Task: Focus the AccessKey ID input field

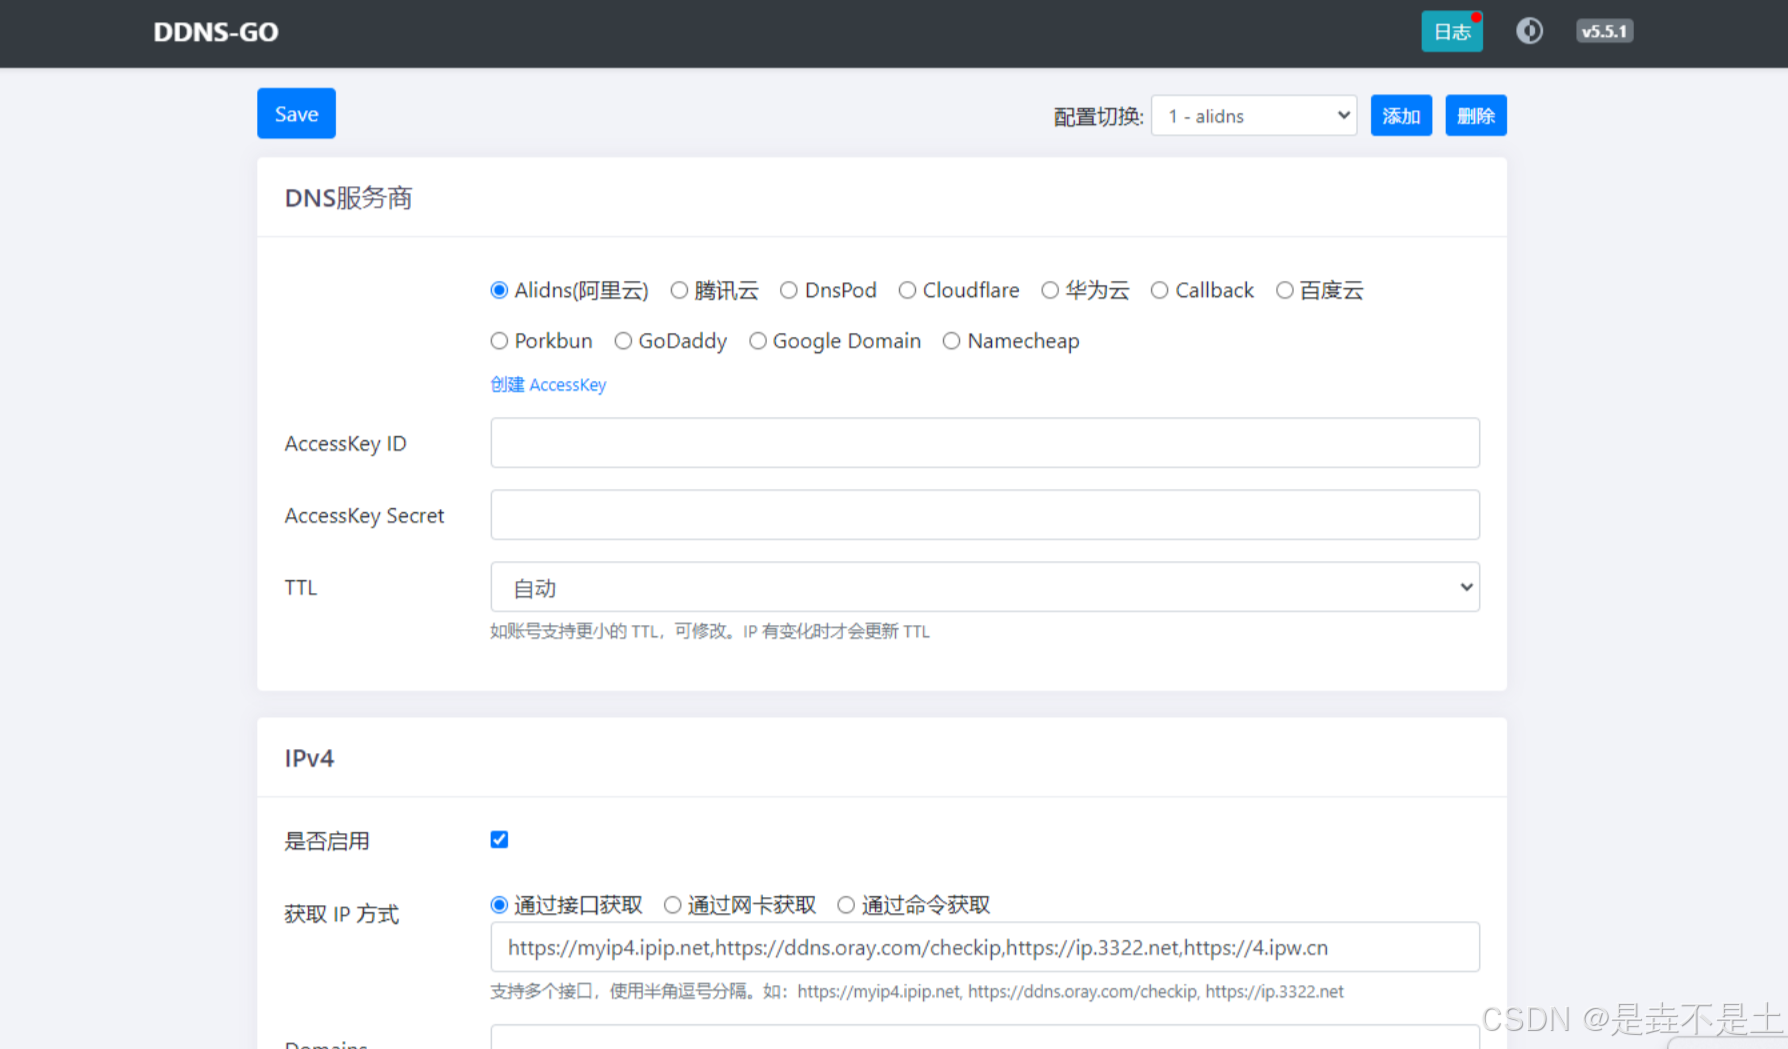Action: coord(985,443)
